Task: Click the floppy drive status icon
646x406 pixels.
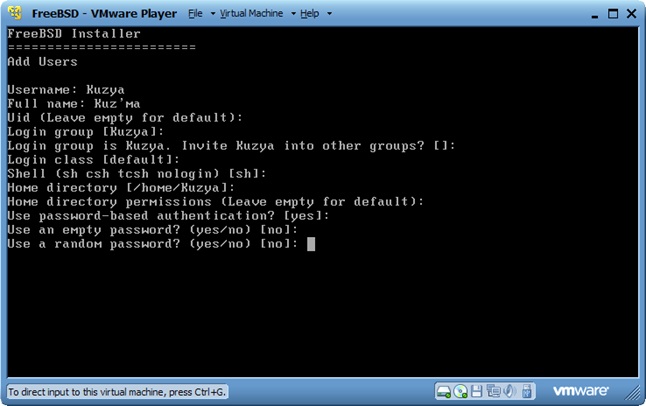Action: [x=477, y=391]
